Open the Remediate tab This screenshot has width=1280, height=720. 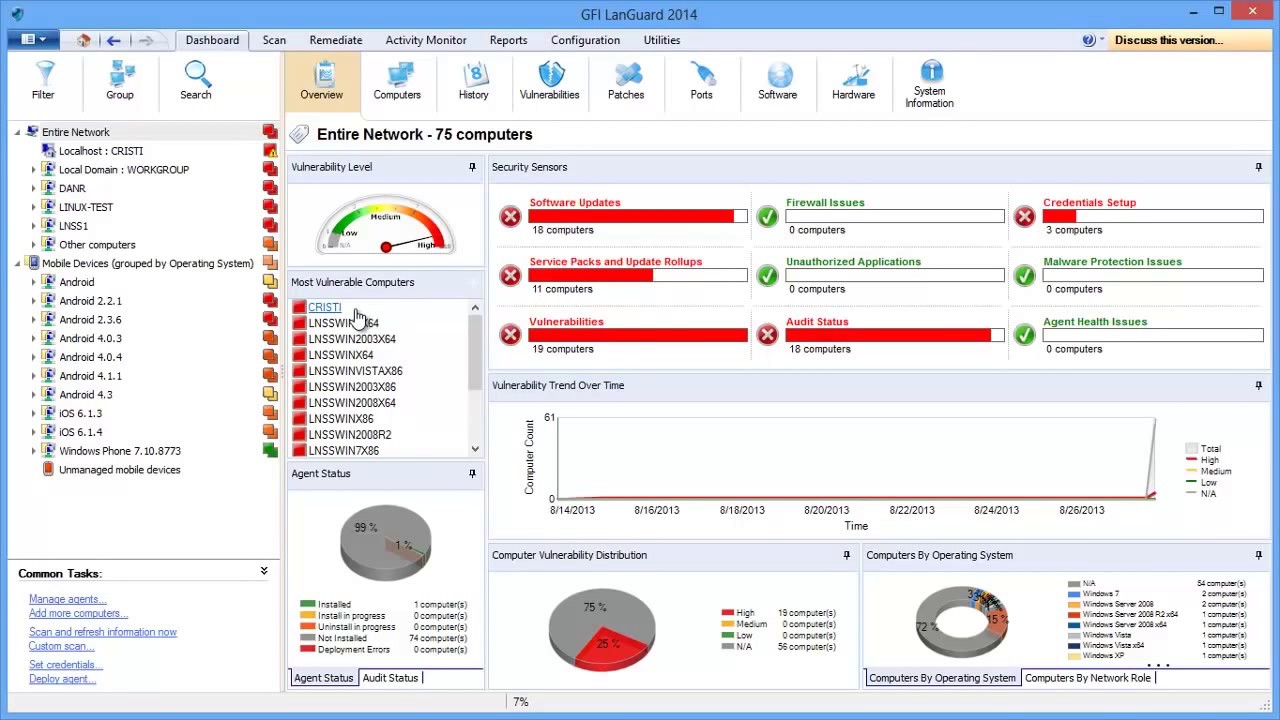[335, 40]
